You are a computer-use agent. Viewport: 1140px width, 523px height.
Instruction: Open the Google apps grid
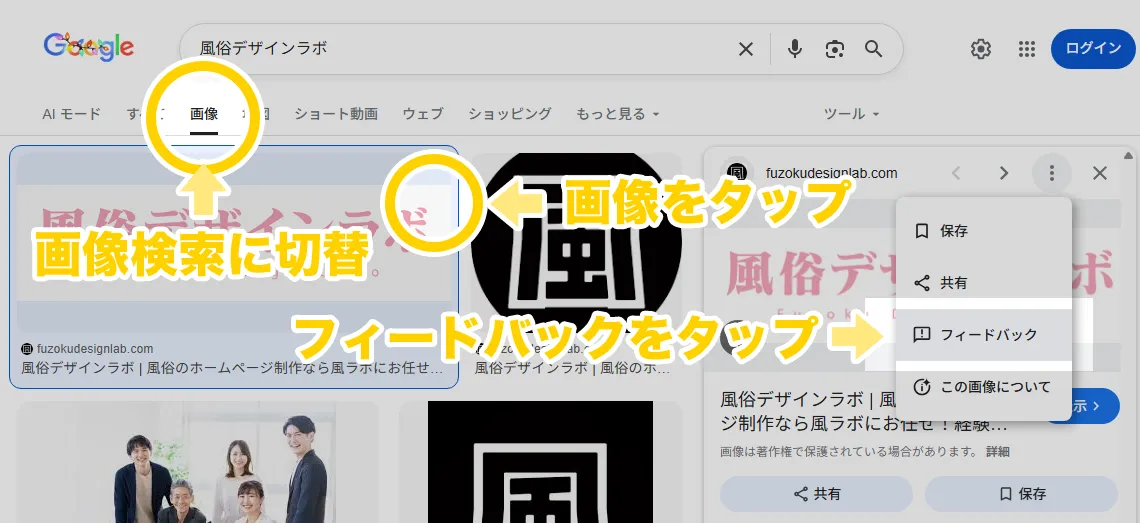[x=1026, y=49]
